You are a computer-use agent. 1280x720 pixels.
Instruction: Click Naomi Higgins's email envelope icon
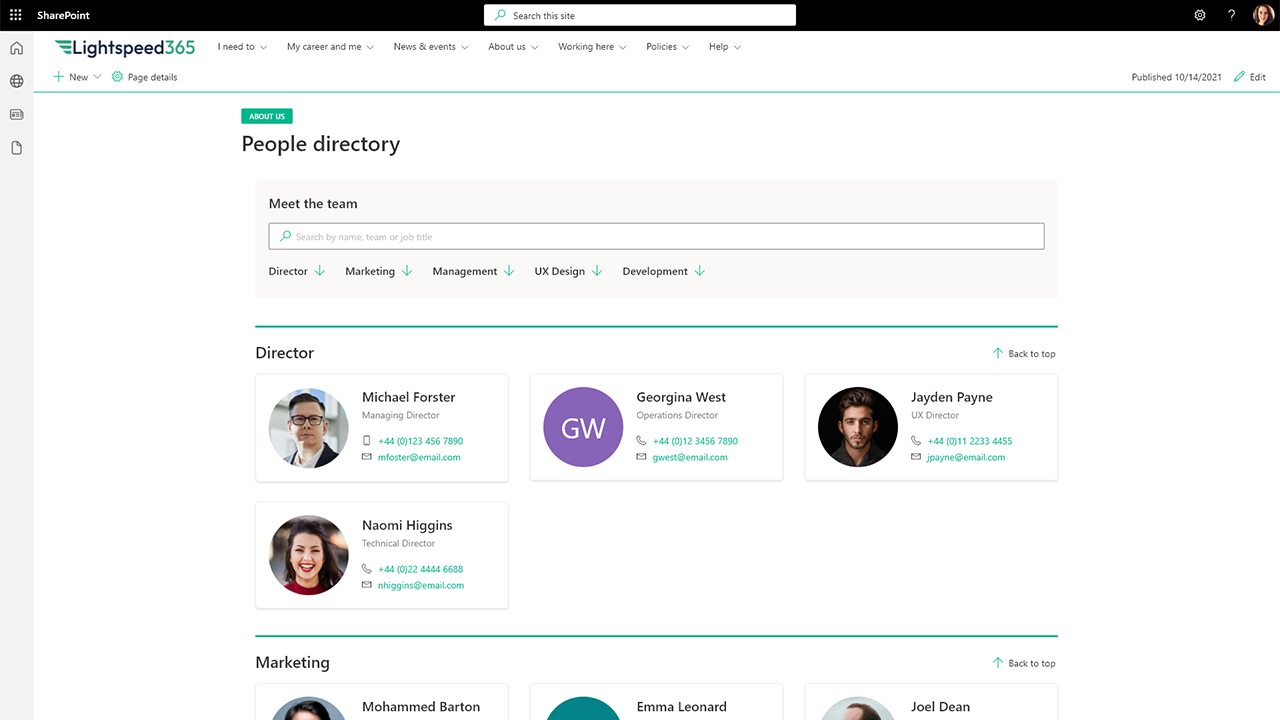(367, 585)
